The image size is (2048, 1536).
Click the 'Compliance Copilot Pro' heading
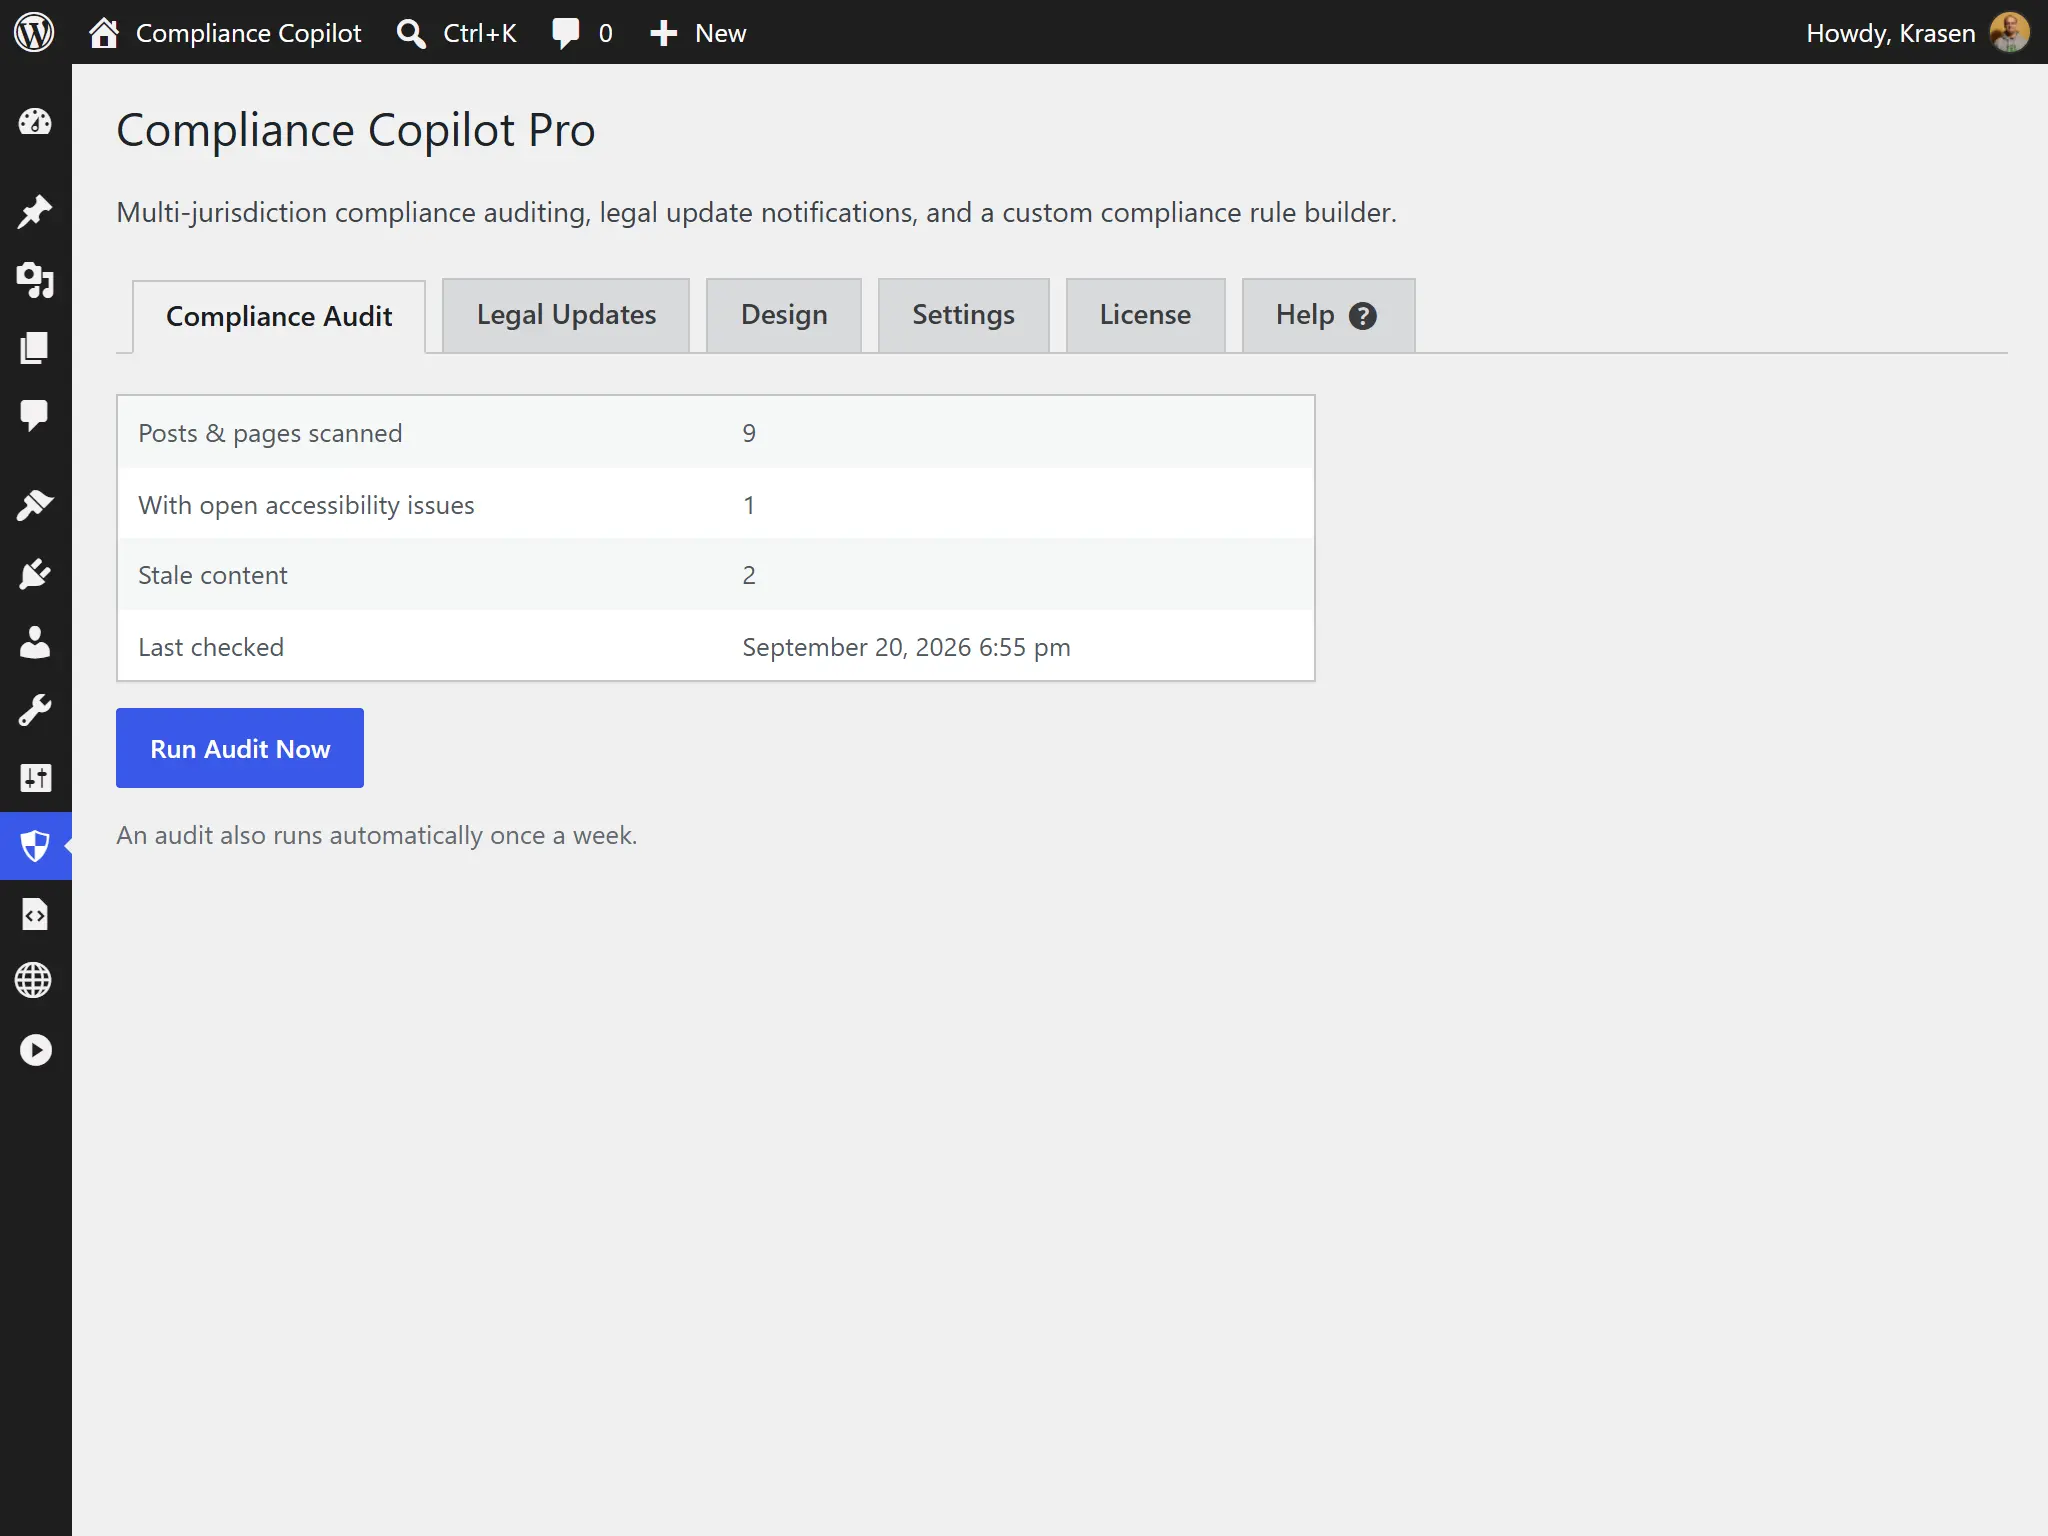[356, 130]
